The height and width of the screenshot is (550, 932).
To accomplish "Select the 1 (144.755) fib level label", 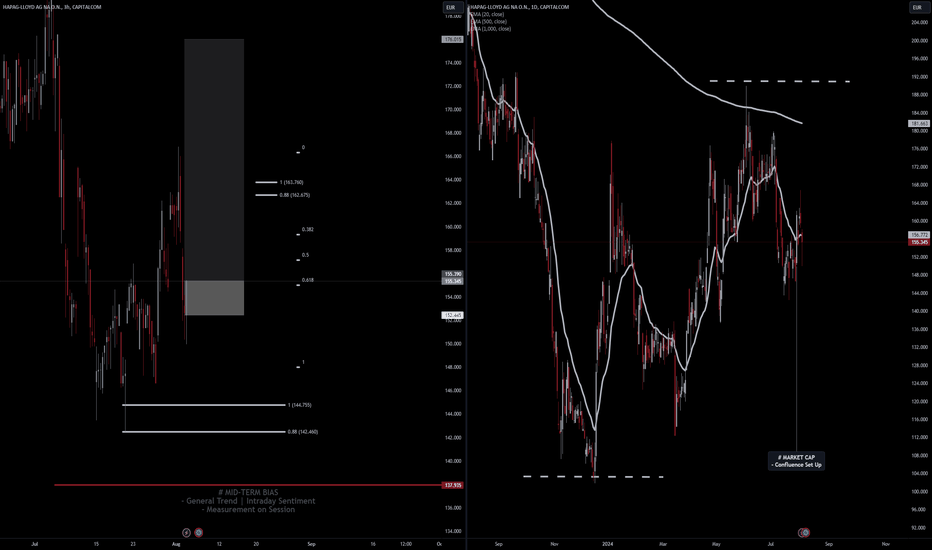I will 300,405.
